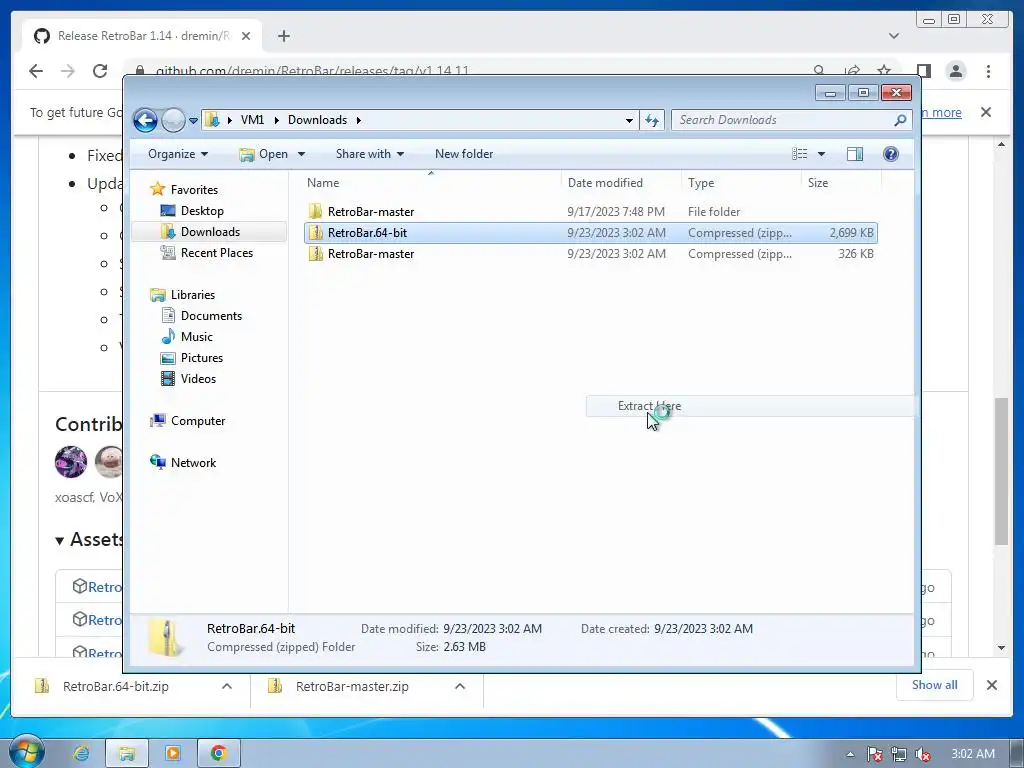
Task: Click the Favorites star in sidebar
Action: [x=157, y=189]
